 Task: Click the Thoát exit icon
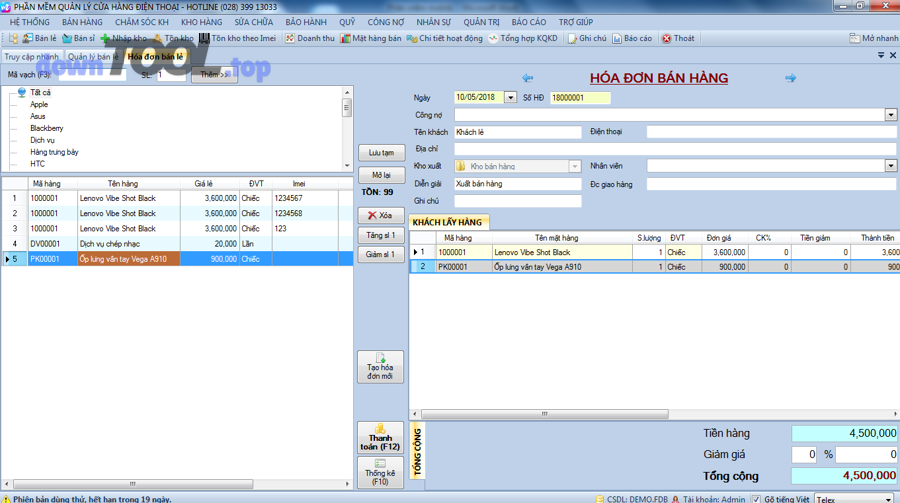[x=677, y=39]
